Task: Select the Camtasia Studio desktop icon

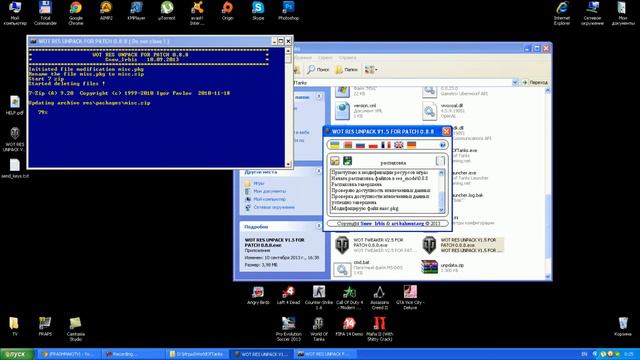Action: [76, 329]
